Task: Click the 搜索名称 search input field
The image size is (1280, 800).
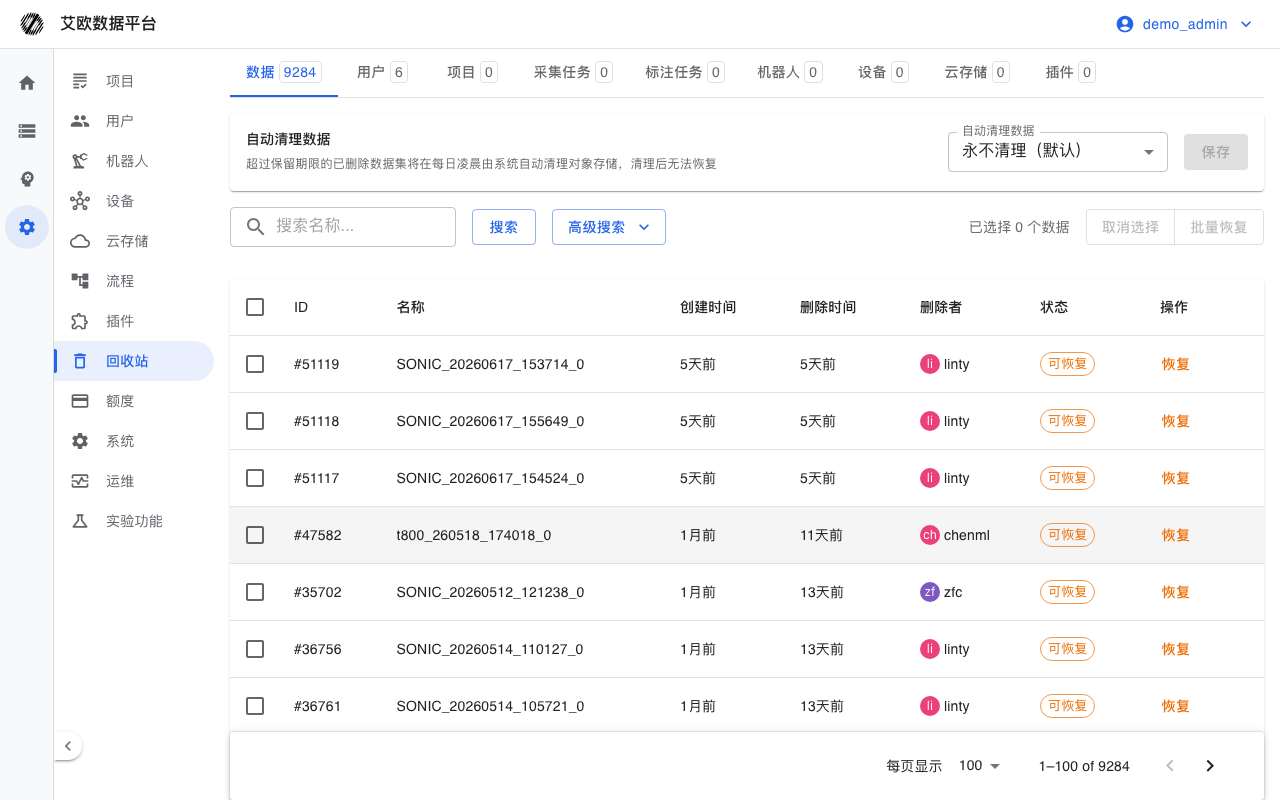Action: [343, 227]
